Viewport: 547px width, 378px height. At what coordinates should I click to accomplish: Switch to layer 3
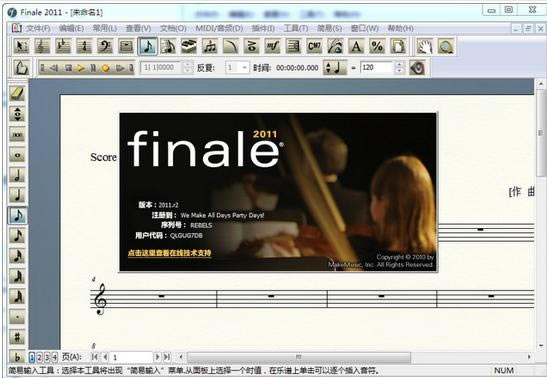[47, 357]
